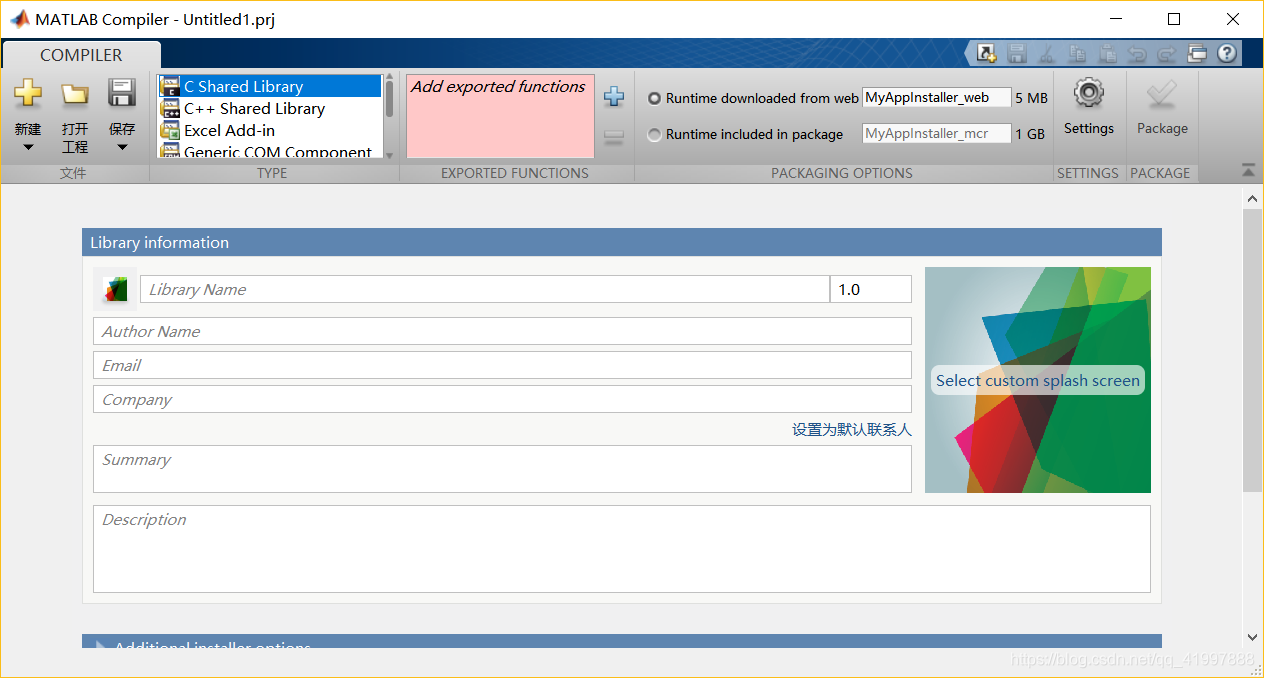Click the Excel Add-in type icon

point(170,131)
